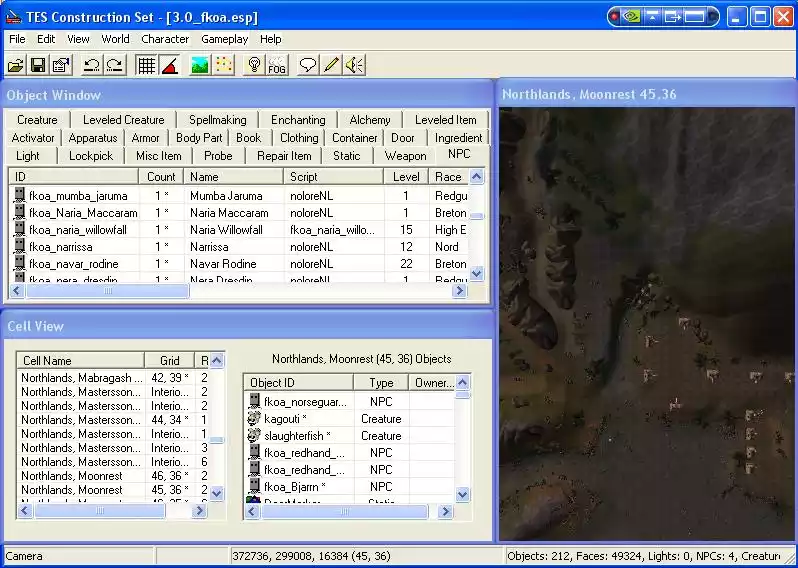Switch to the Armor tab
The height and width of the screenshot is (568, 798).
[145, 138]
